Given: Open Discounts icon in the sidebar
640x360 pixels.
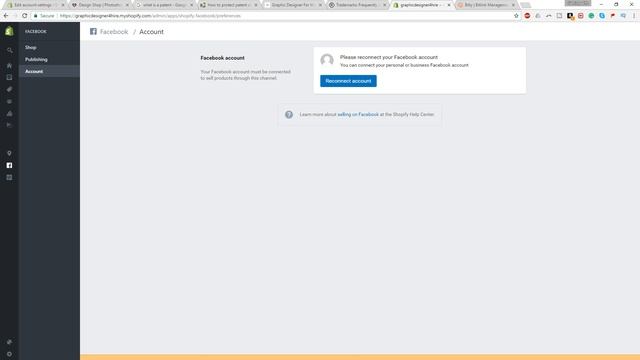Looking at the screenshot, I should 9,125.
